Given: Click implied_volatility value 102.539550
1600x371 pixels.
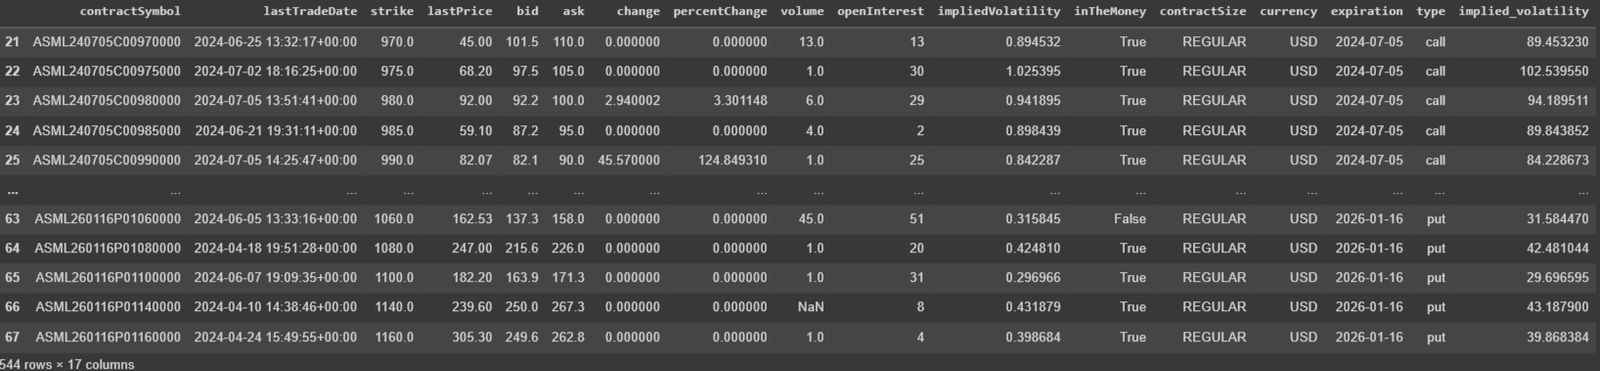Looking at the screenshot, I should pos(1554,71).
